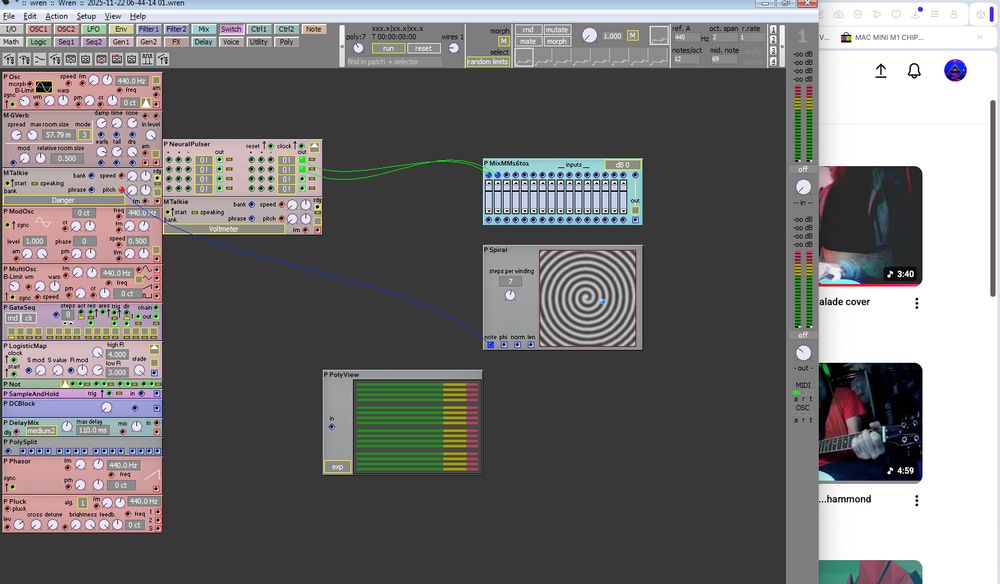Click the Osc waveform shape display

pyautogui.click(x=44, y=88)
